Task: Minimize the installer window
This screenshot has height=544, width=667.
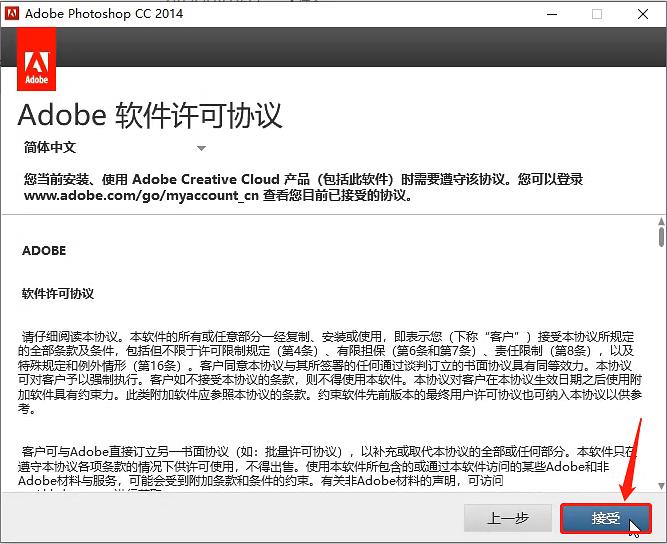Action: click(x=552, y=14)
